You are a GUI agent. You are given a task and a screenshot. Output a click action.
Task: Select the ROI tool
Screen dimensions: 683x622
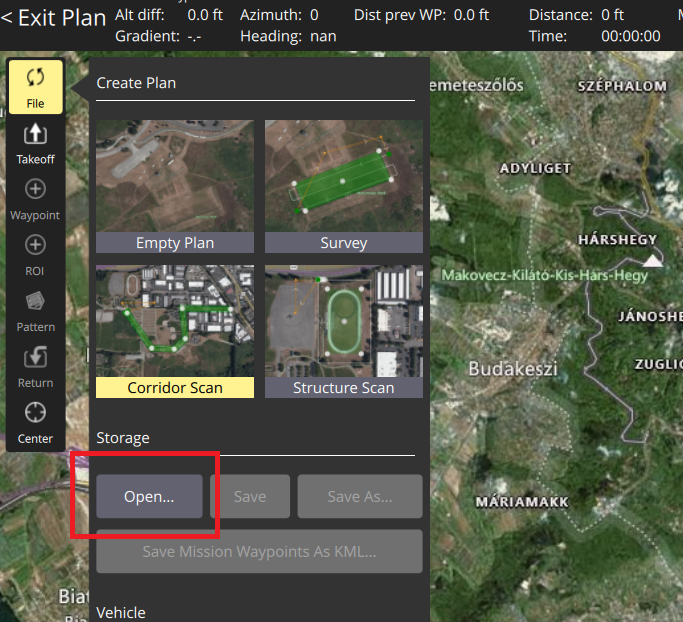coord(35,256)
